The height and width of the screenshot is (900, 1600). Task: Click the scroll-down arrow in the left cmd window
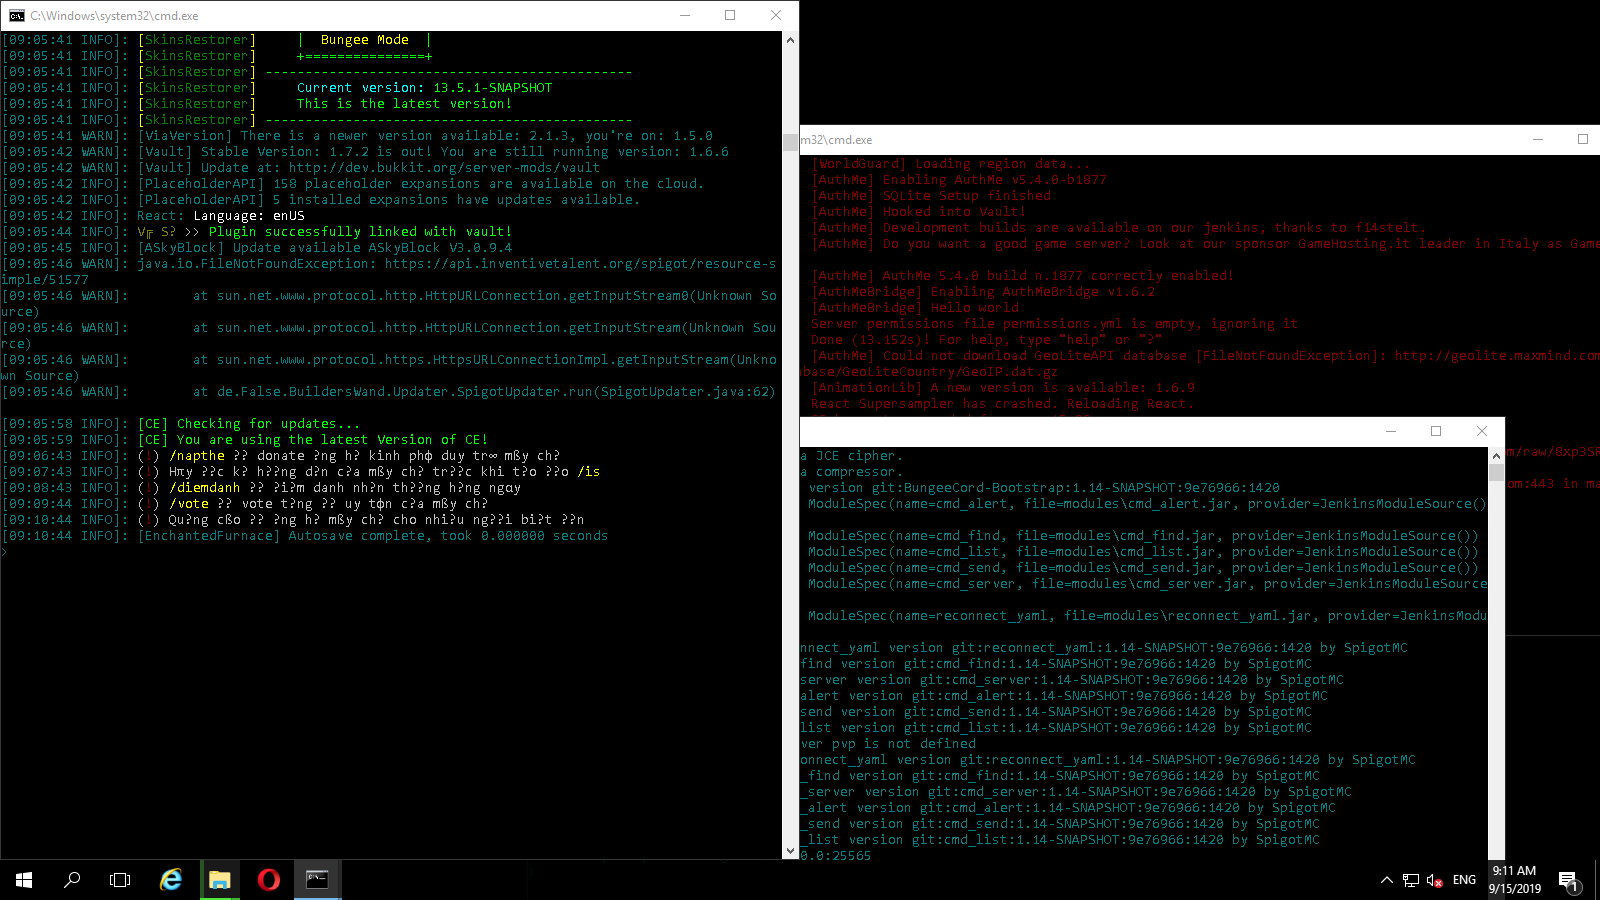[x=790, y=851]
